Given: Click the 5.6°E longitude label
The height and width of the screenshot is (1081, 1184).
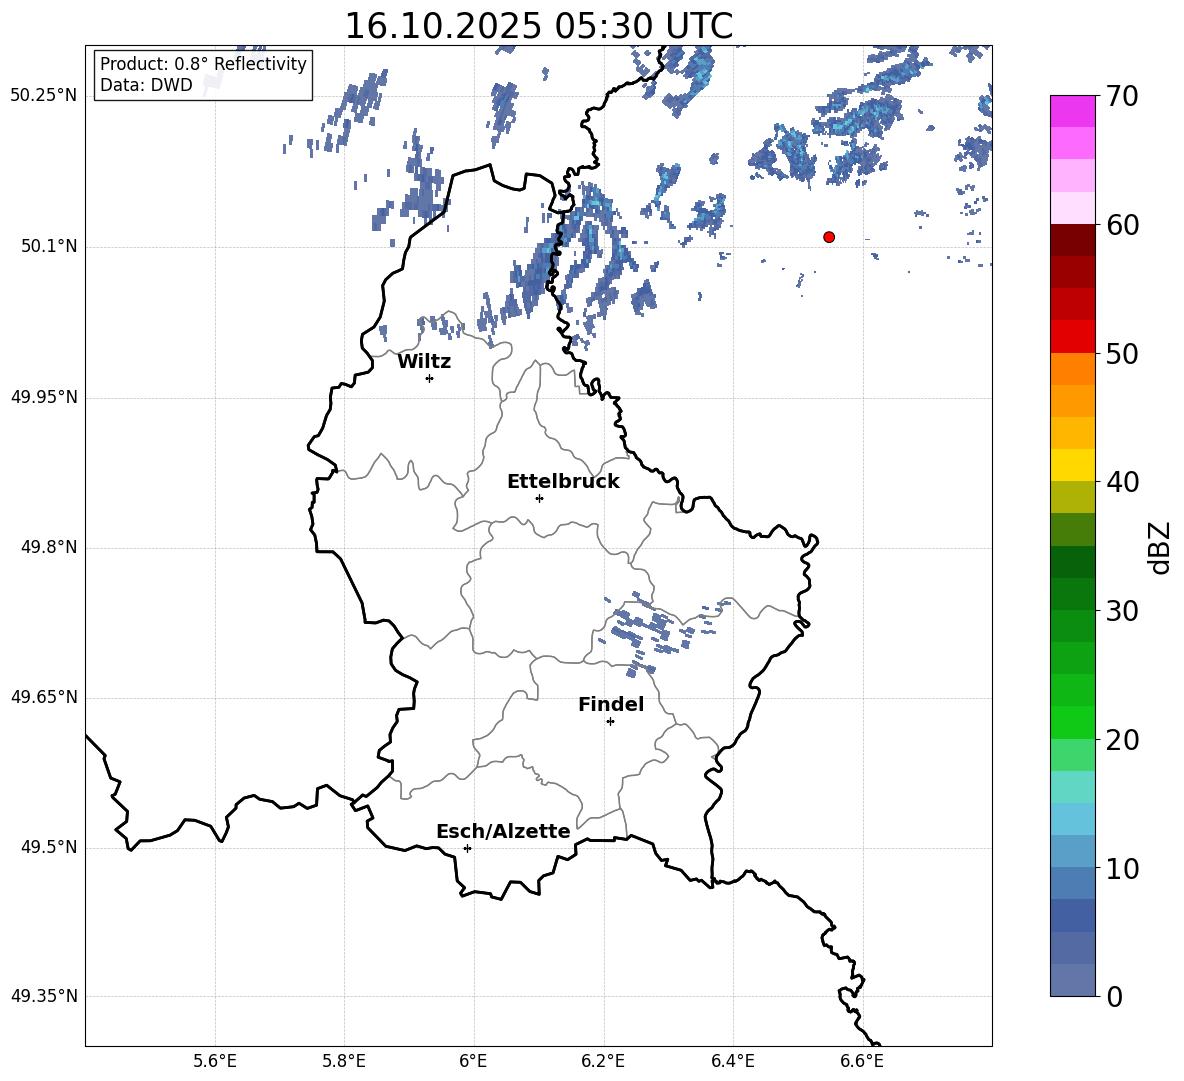Looking at the screenshot, I should pos(214,1061).
